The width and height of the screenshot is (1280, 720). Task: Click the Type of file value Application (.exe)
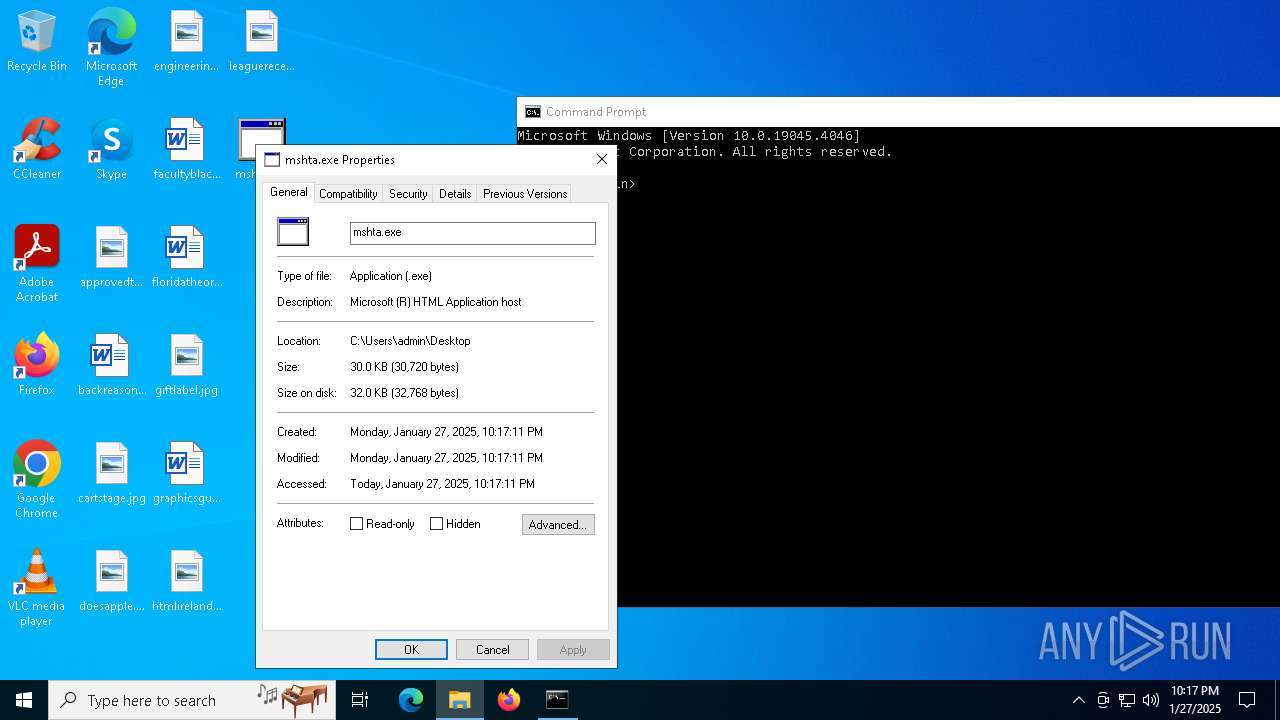coord(391,276)
